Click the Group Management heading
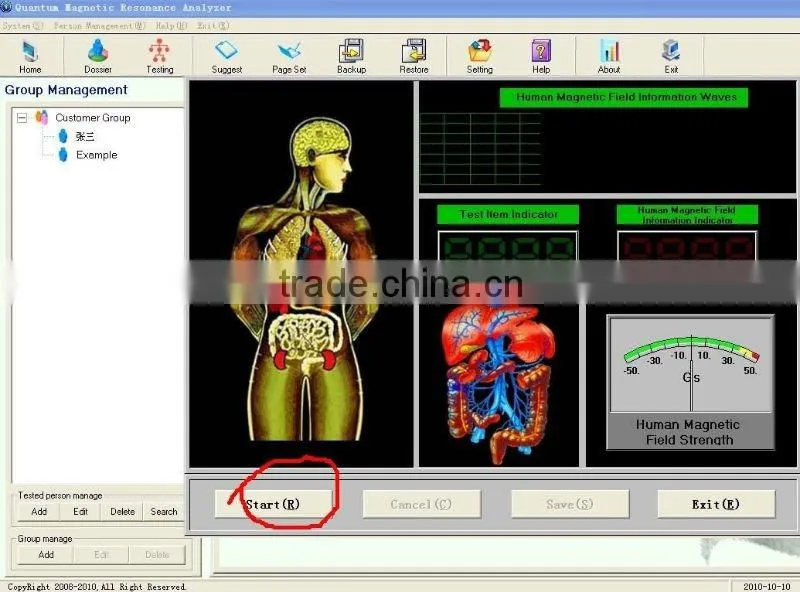 click(66, 90)
